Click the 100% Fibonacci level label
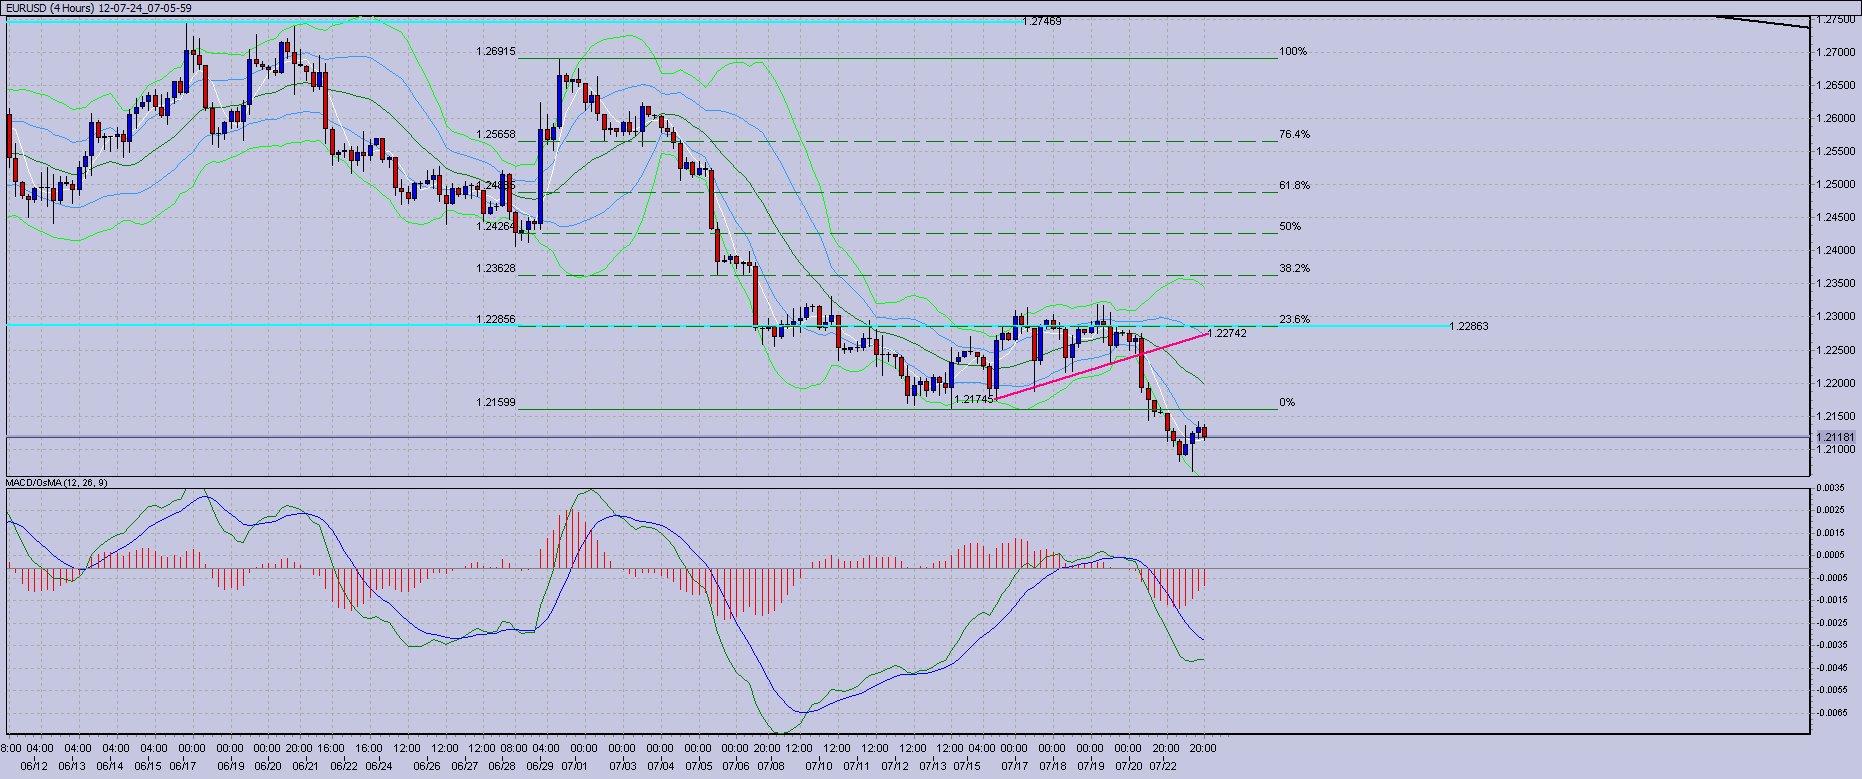 pyautogui.click(x=1292, y=52)
